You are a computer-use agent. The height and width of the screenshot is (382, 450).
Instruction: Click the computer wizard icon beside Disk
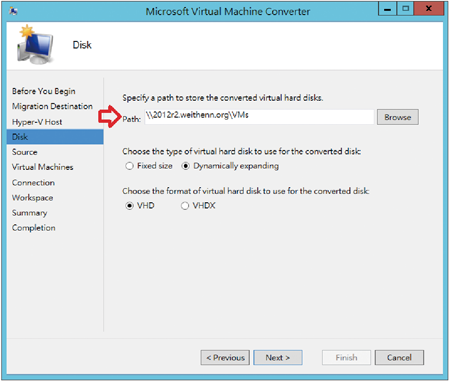(35, 44)
